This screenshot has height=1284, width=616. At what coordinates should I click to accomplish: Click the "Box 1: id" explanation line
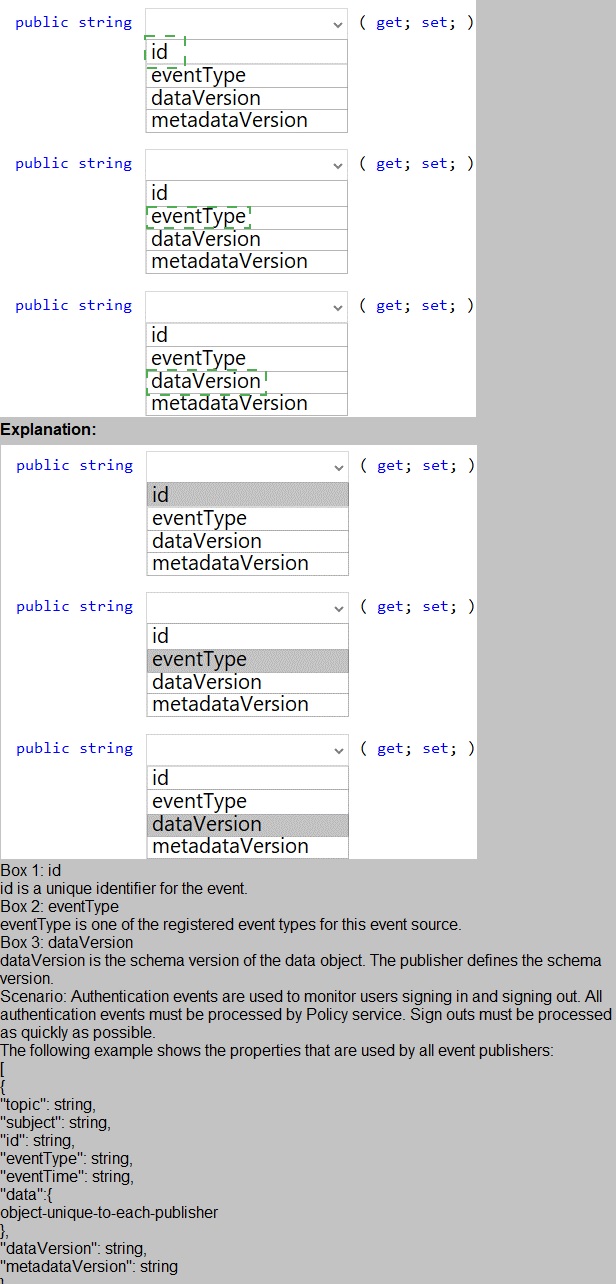[31, 871]
